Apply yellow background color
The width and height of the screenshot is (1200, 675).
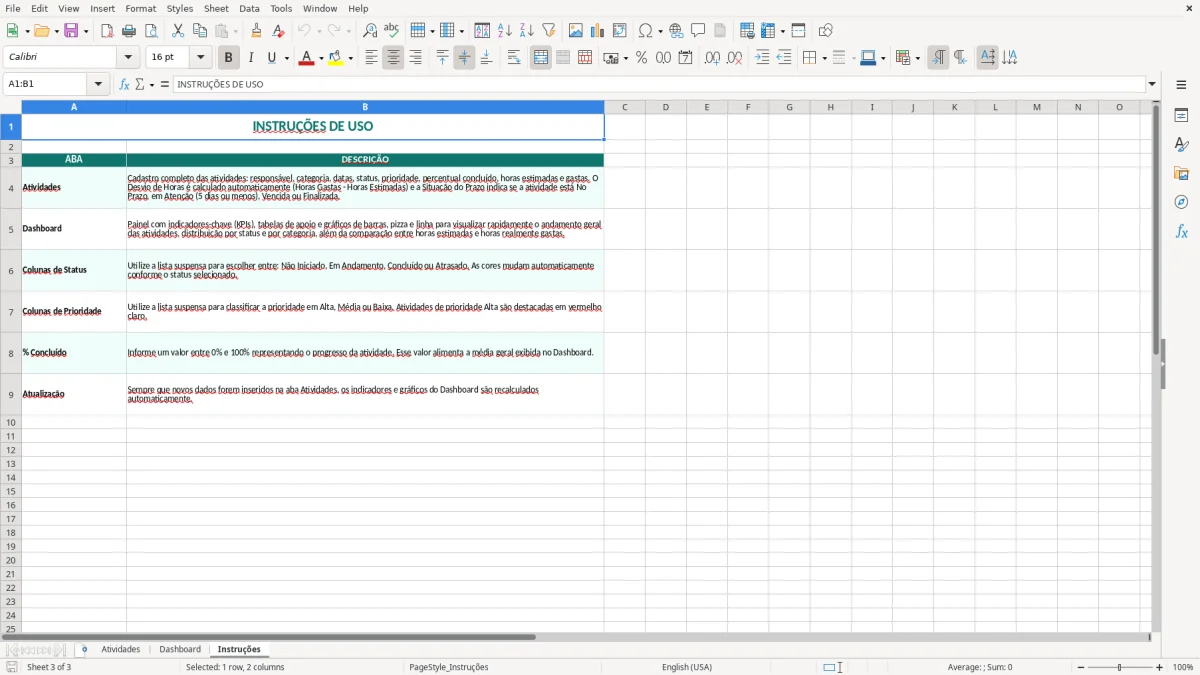[x=336, y=58]
